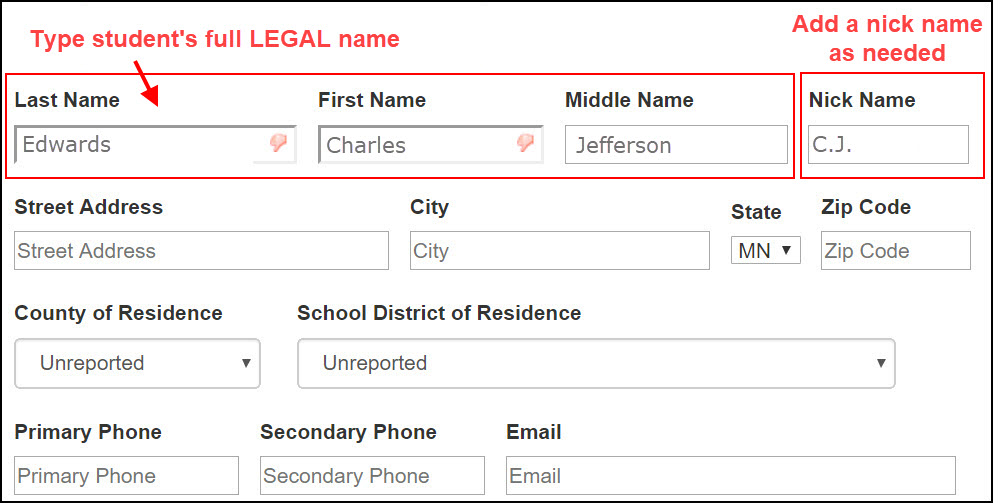Focus the Secondary Phone input box
Viewport: 1002px width, 503px height.
pyautogui.click(x=373, y=476)
